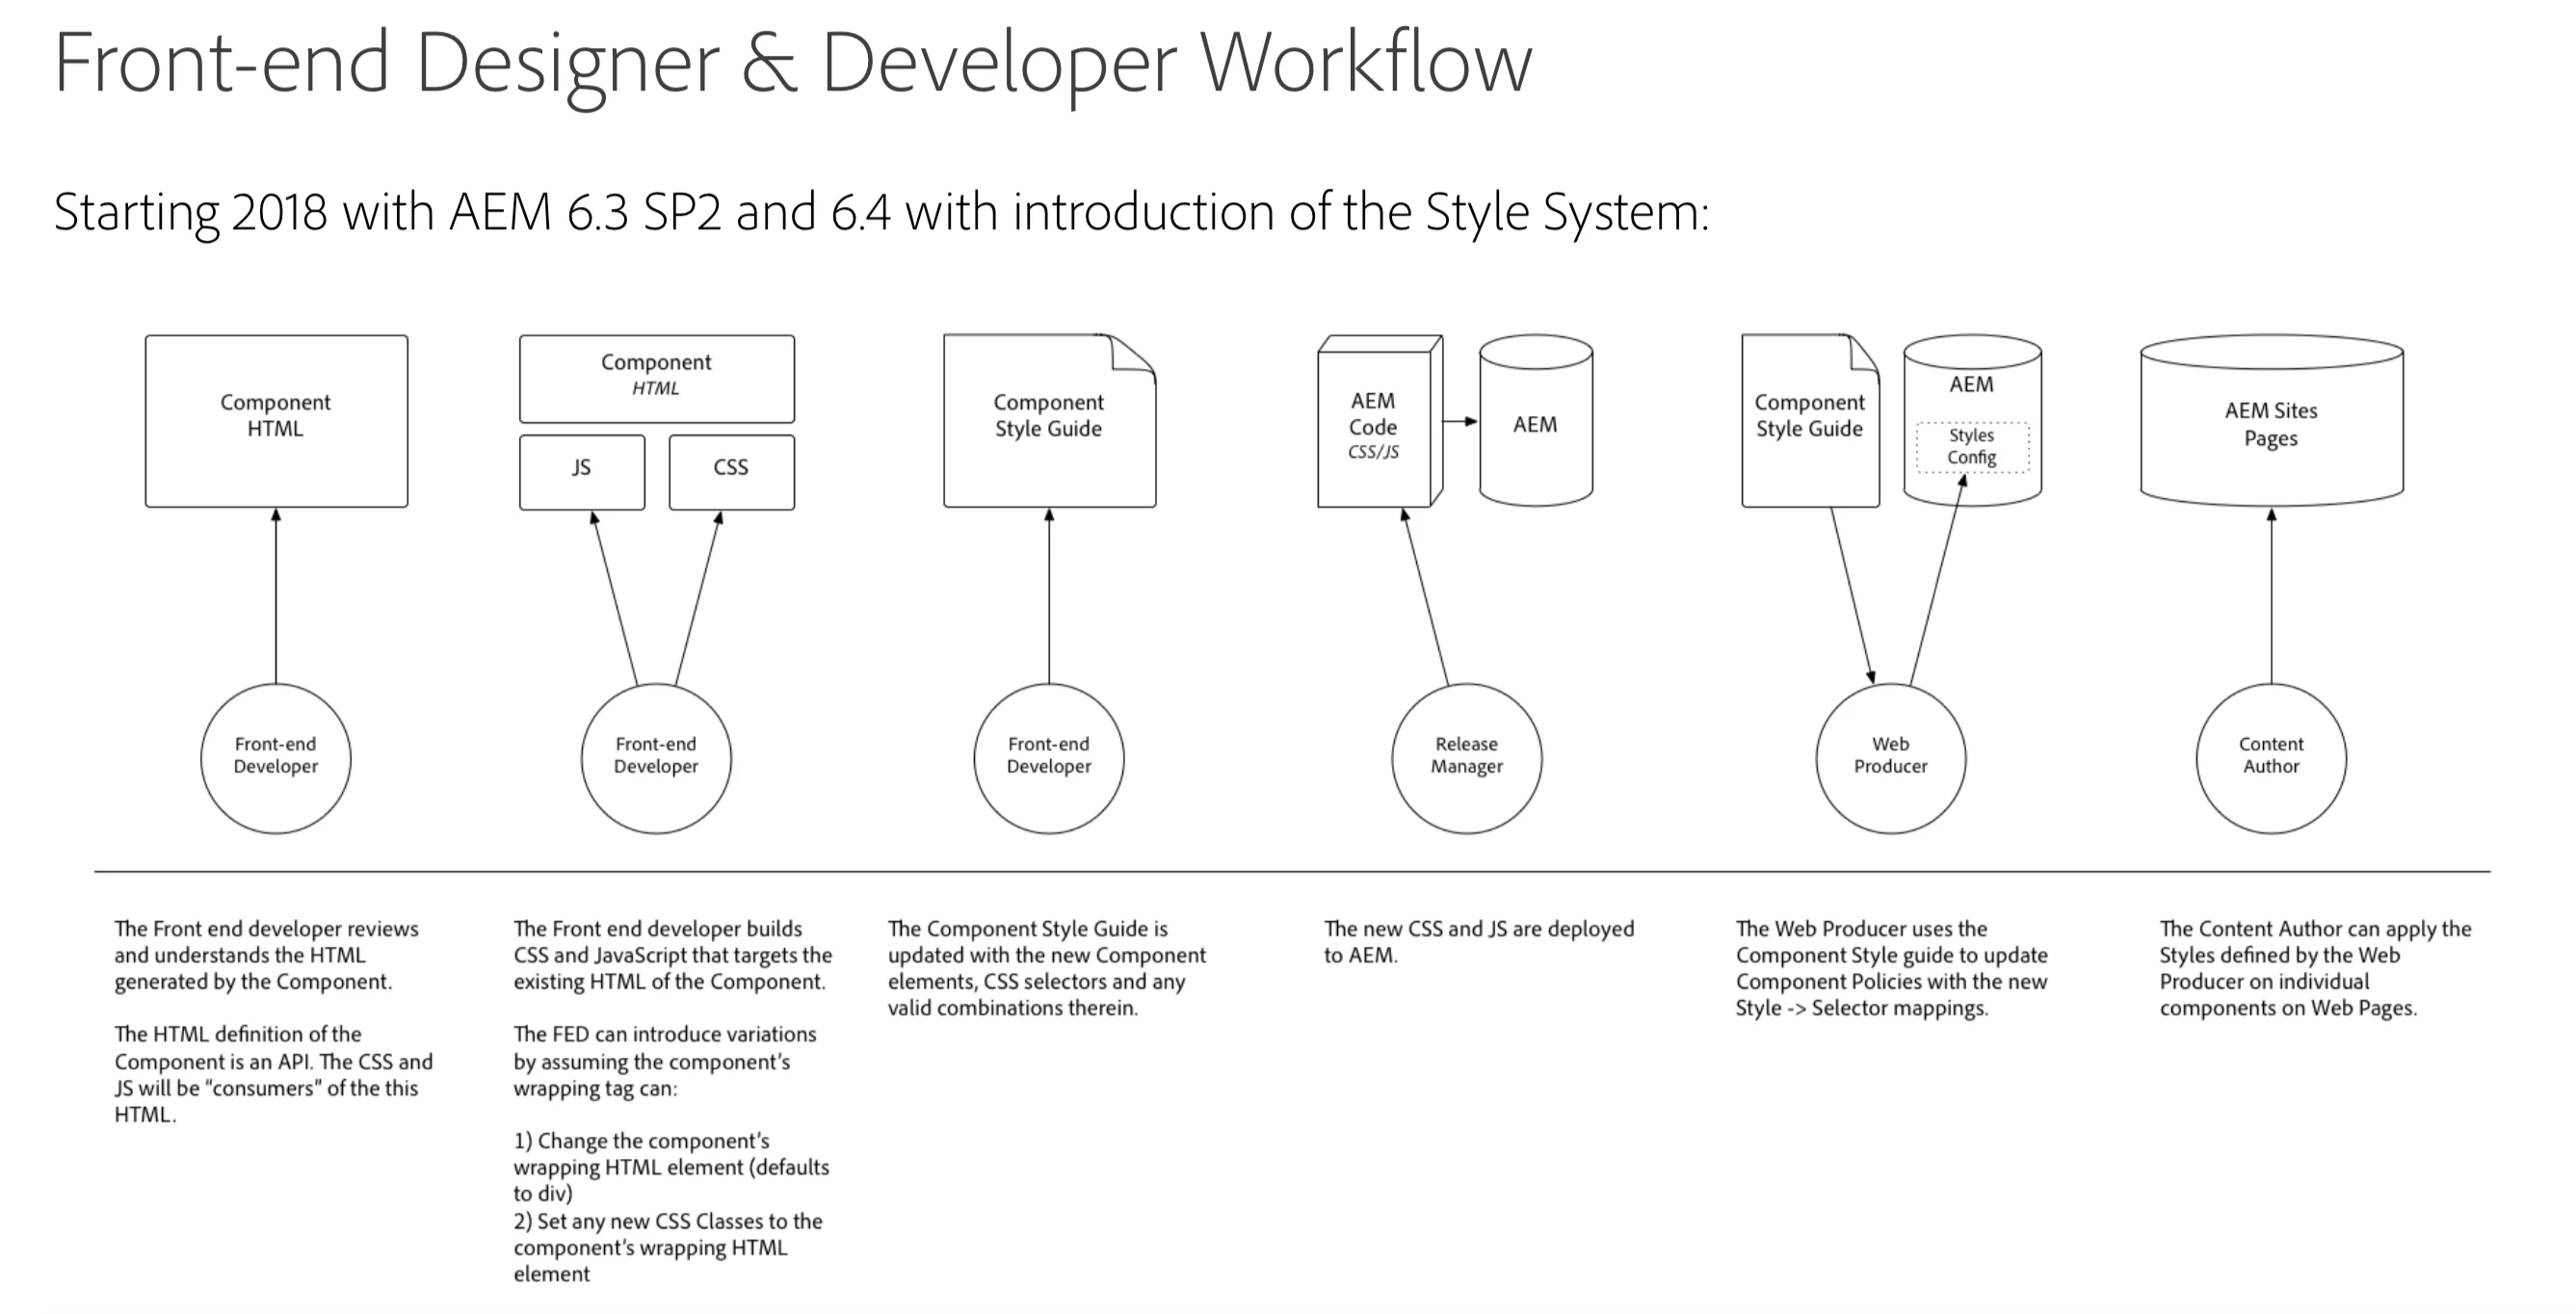Select the JS box under Component
Screen dimensions: 2576x1314
(581, 471)
